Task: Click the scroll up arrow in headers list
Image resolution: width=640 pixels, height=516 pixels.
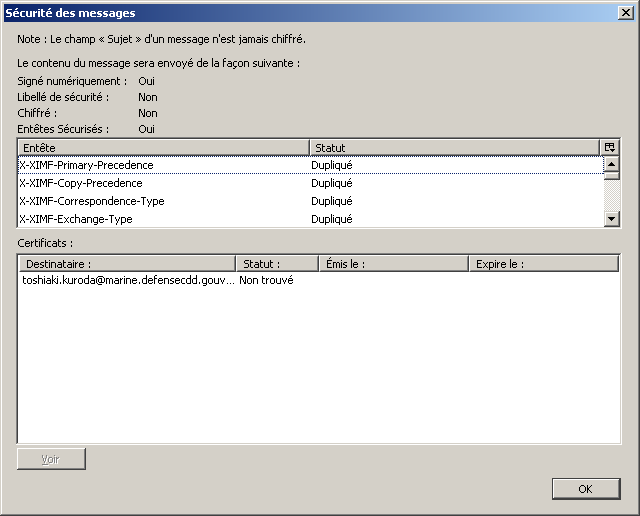Action: point(612,163)
